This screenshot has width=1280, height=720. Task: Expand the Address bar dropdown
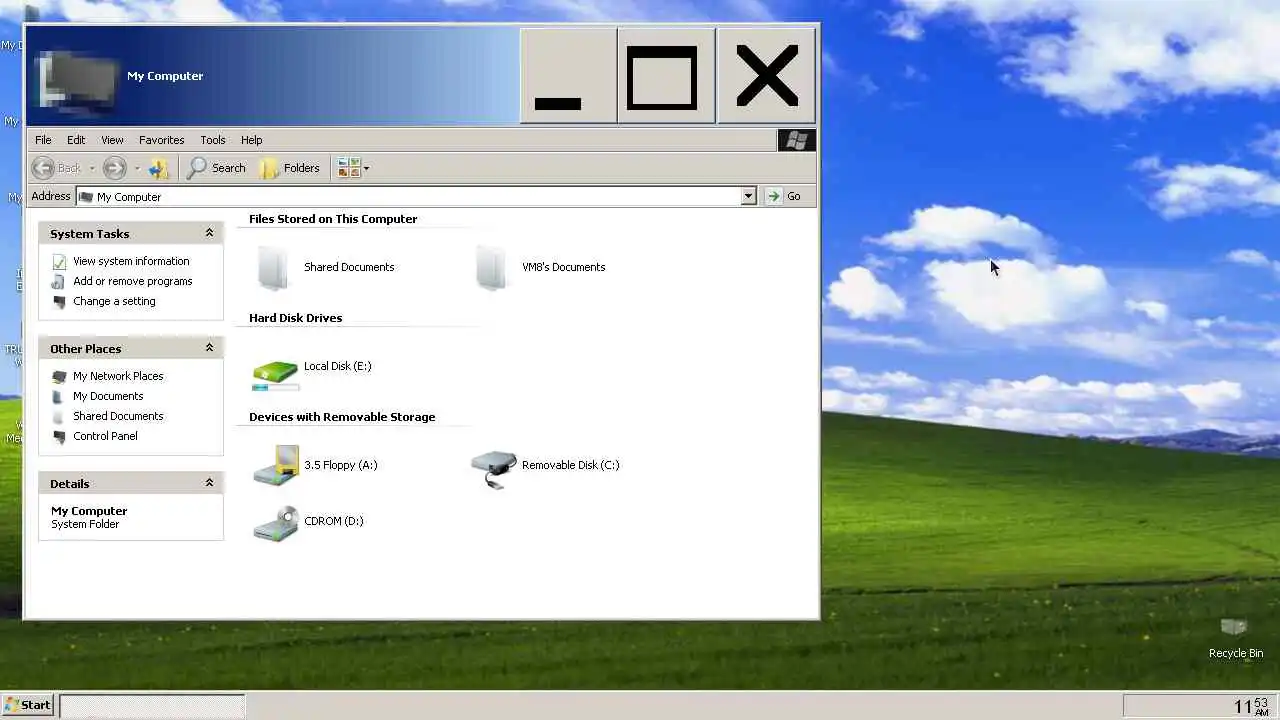(x=748, y=196)
